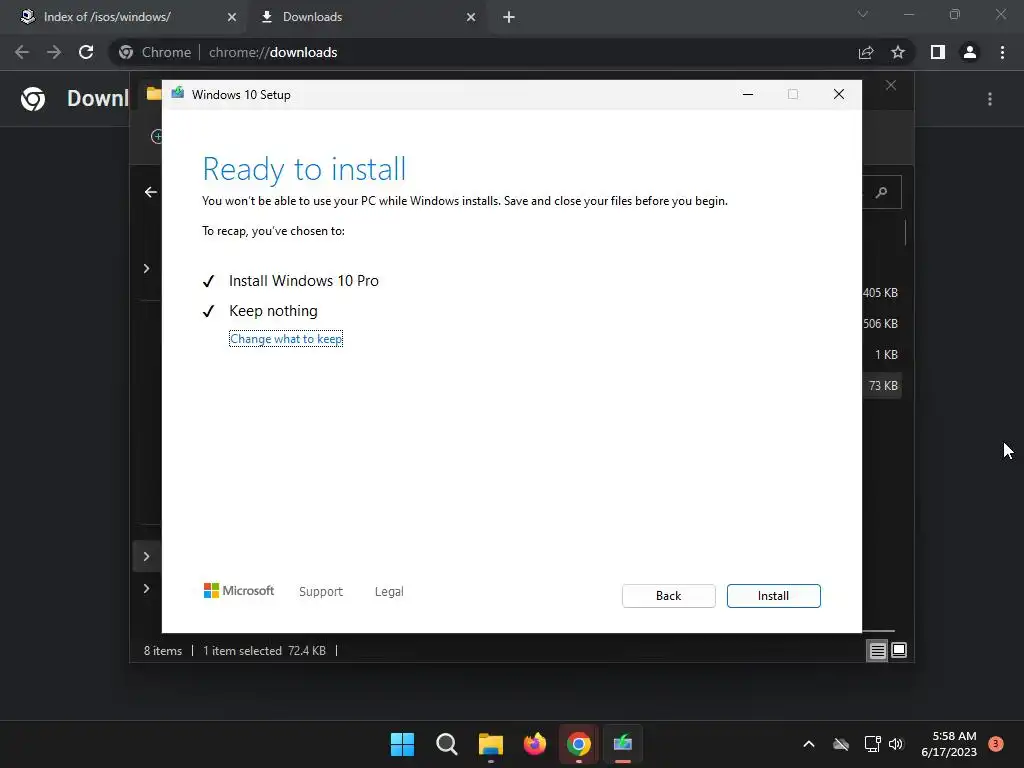Reload the Chrome page
The image size is (1024, 768).
click(86, 52)
